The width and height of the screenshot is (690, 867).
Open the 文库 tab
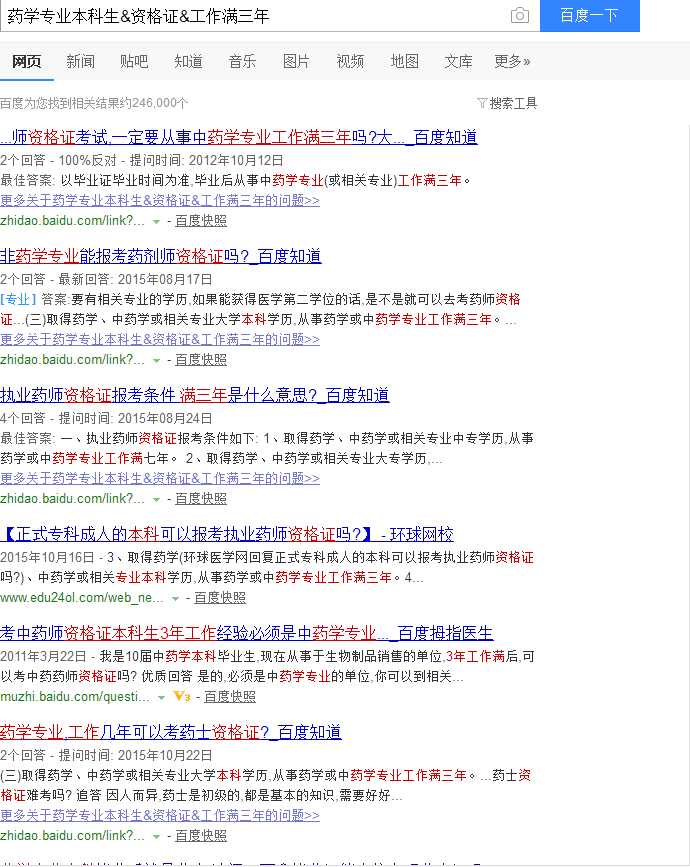tap(458, 61)
